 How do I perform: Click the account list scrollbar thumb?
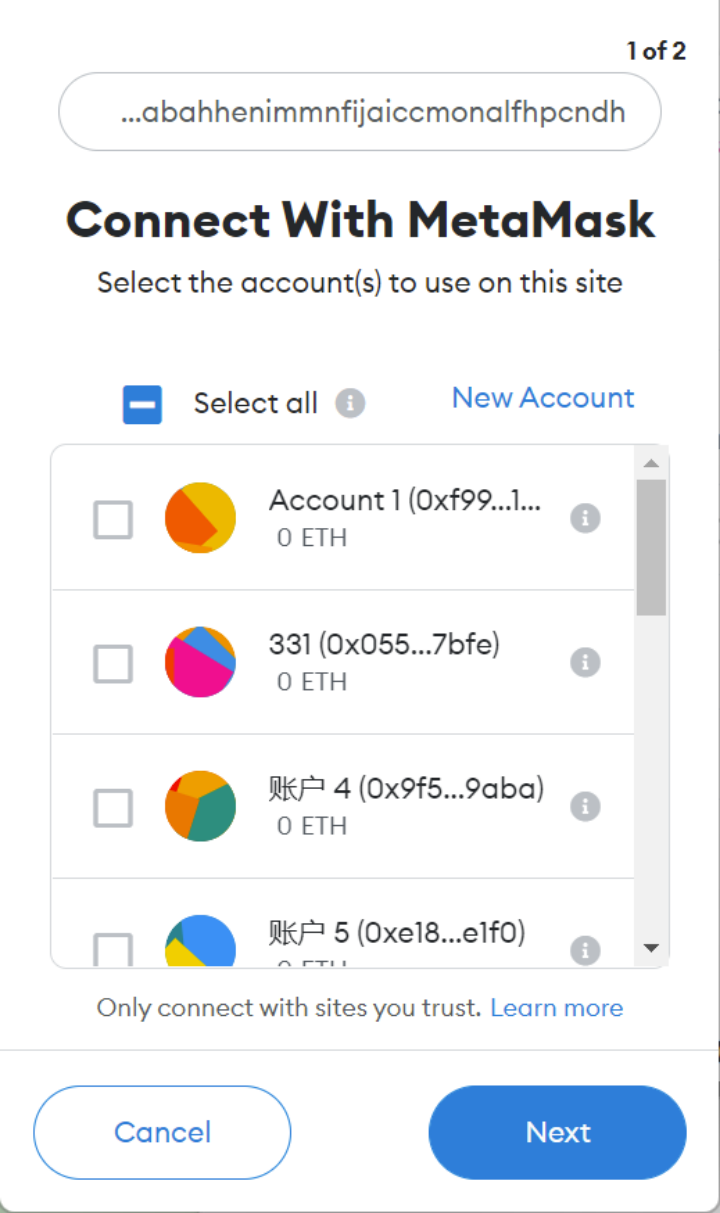click(651, 547)
